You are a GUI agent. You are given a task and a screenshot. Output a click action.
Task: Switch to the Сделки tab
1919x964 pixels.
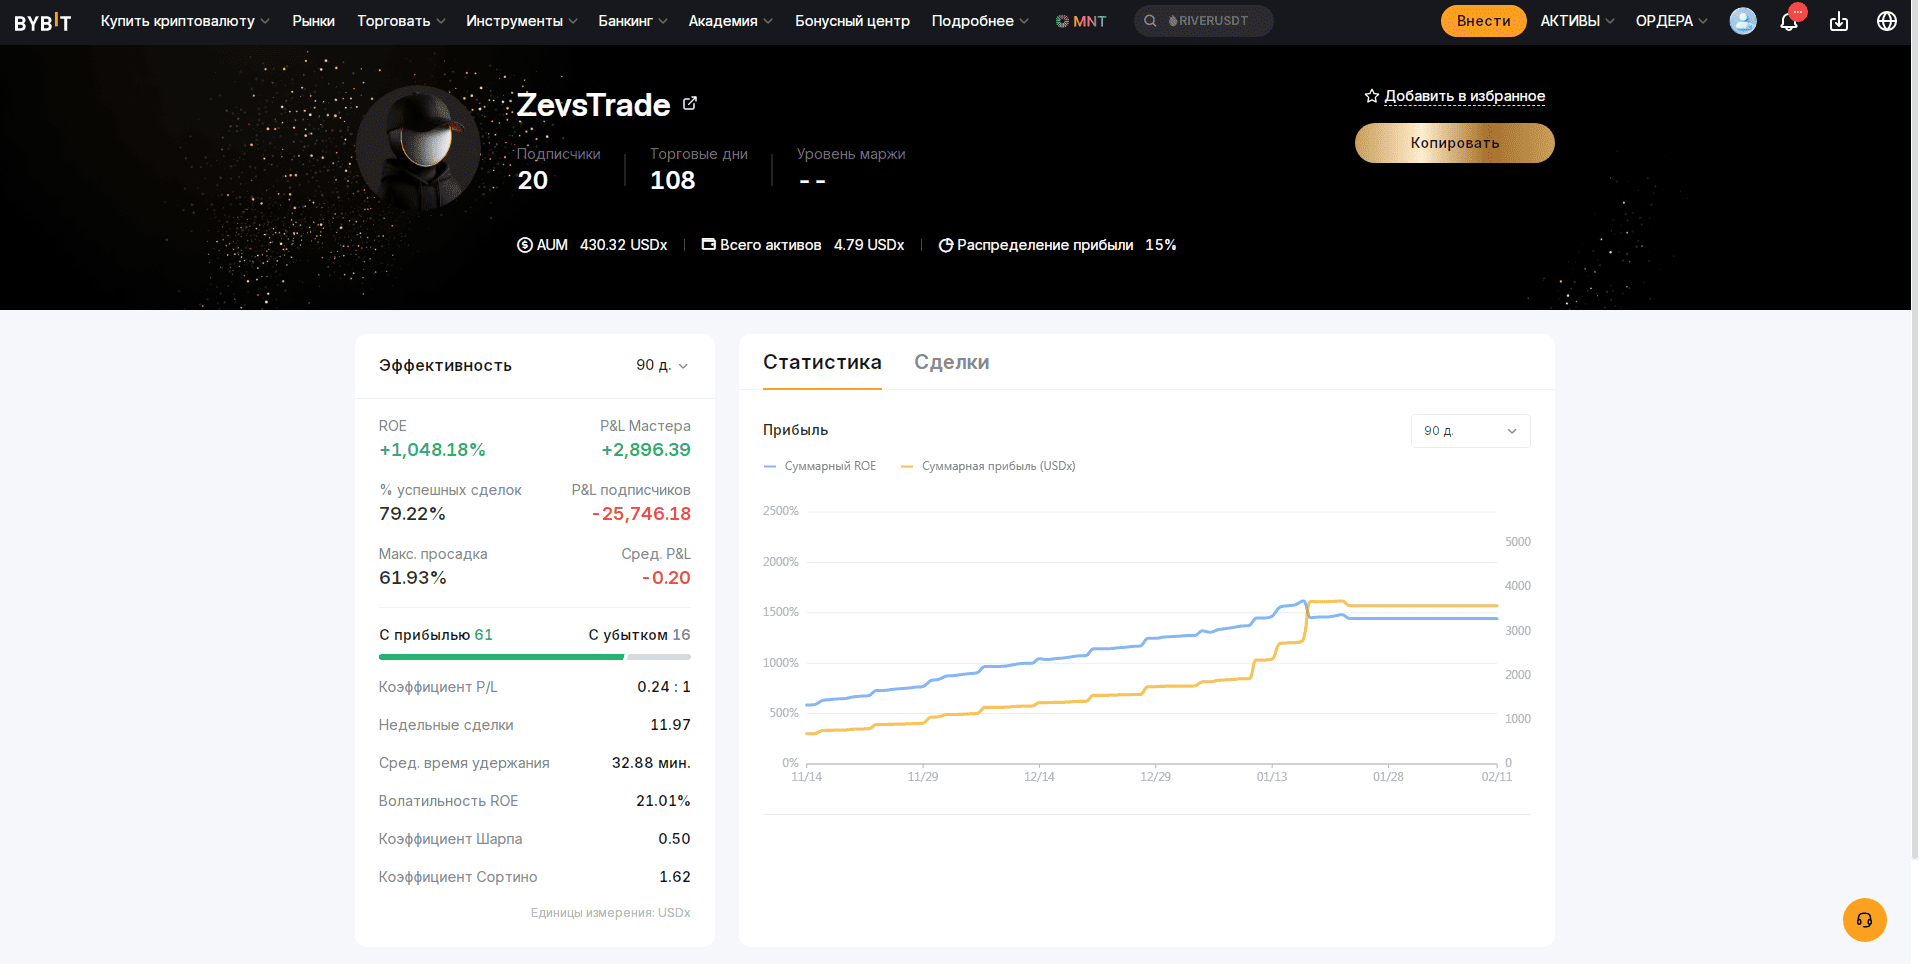point(952,362)
